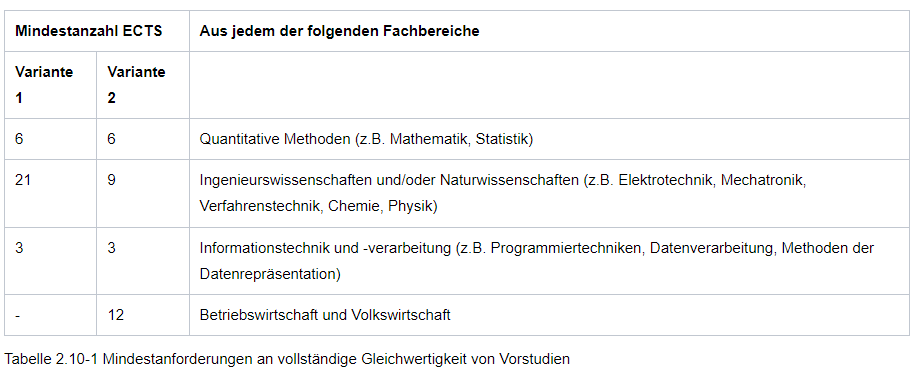Click the empty cell beside Variante 2 header
The image size is (919, 378).
tap(549, 85)
